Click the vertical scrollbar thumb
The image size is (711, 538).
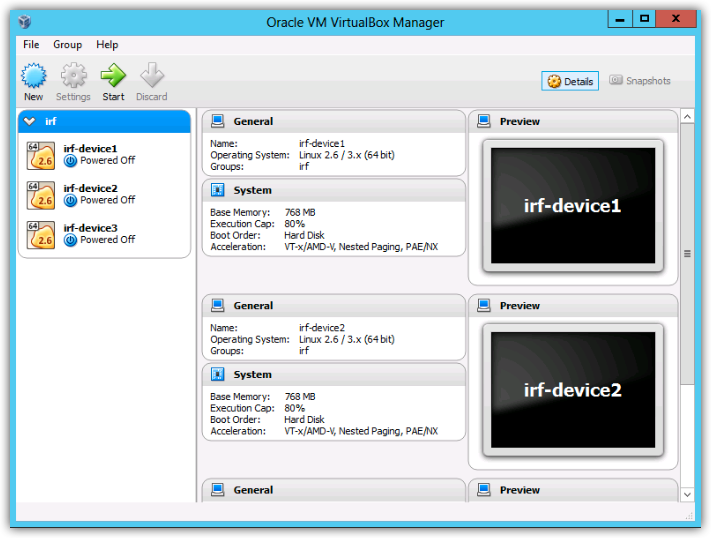[x=687, y=254]
